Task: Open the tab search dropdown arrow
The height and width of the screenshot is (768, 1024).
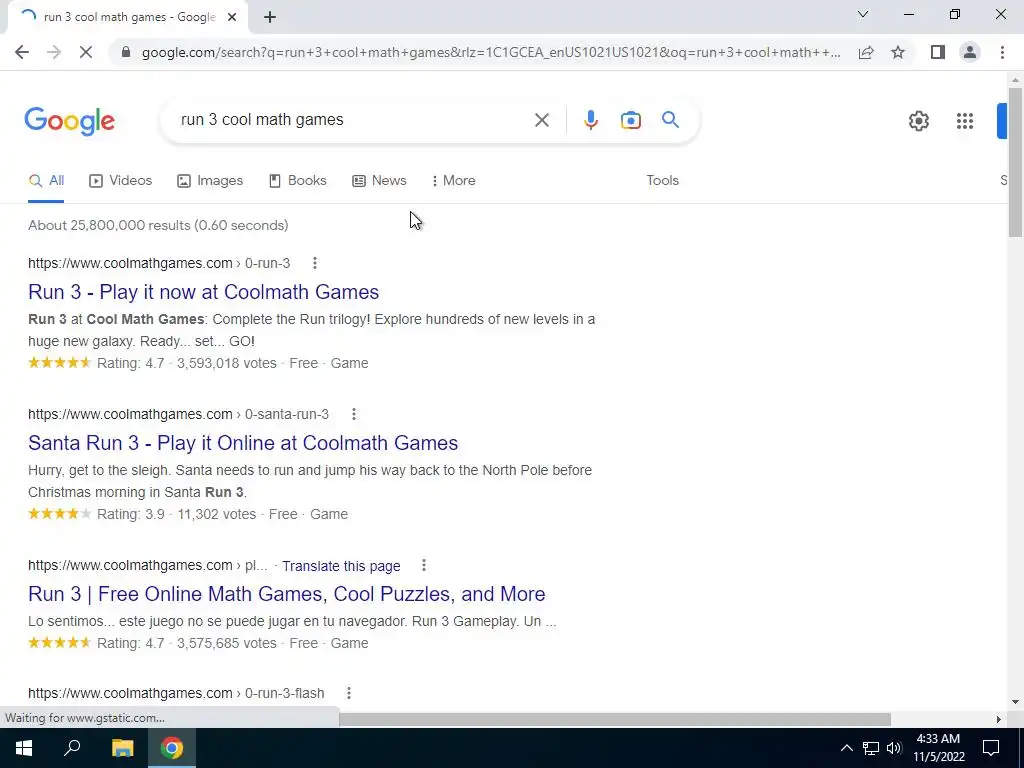Action: 863,14
